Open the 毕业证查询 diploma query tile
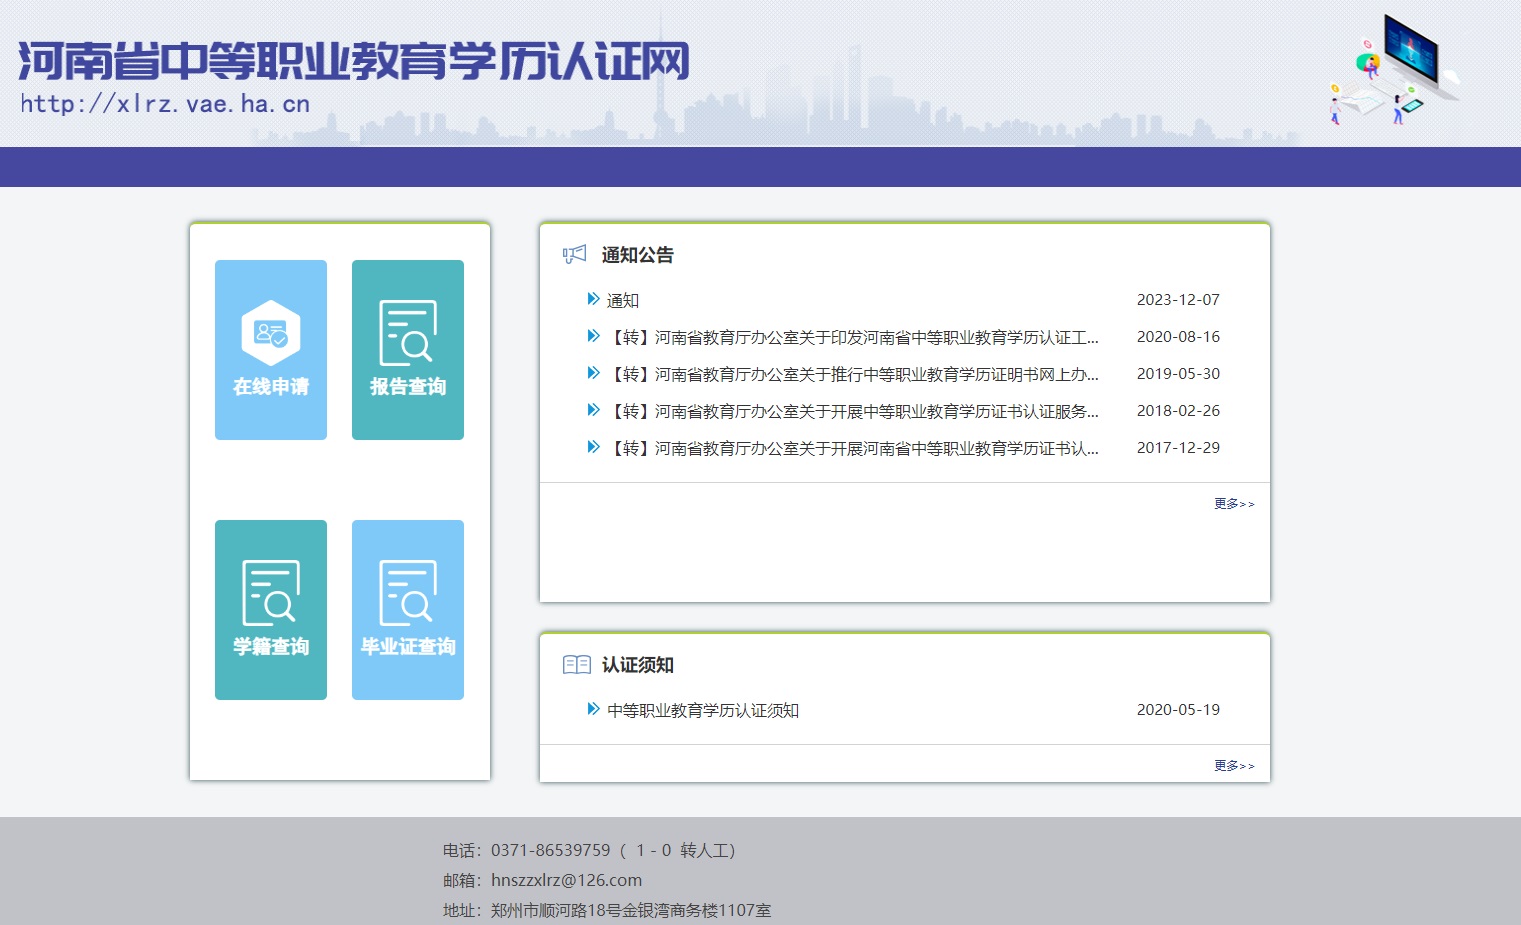This screenshot has width=1521, height=925. (408, 610)
